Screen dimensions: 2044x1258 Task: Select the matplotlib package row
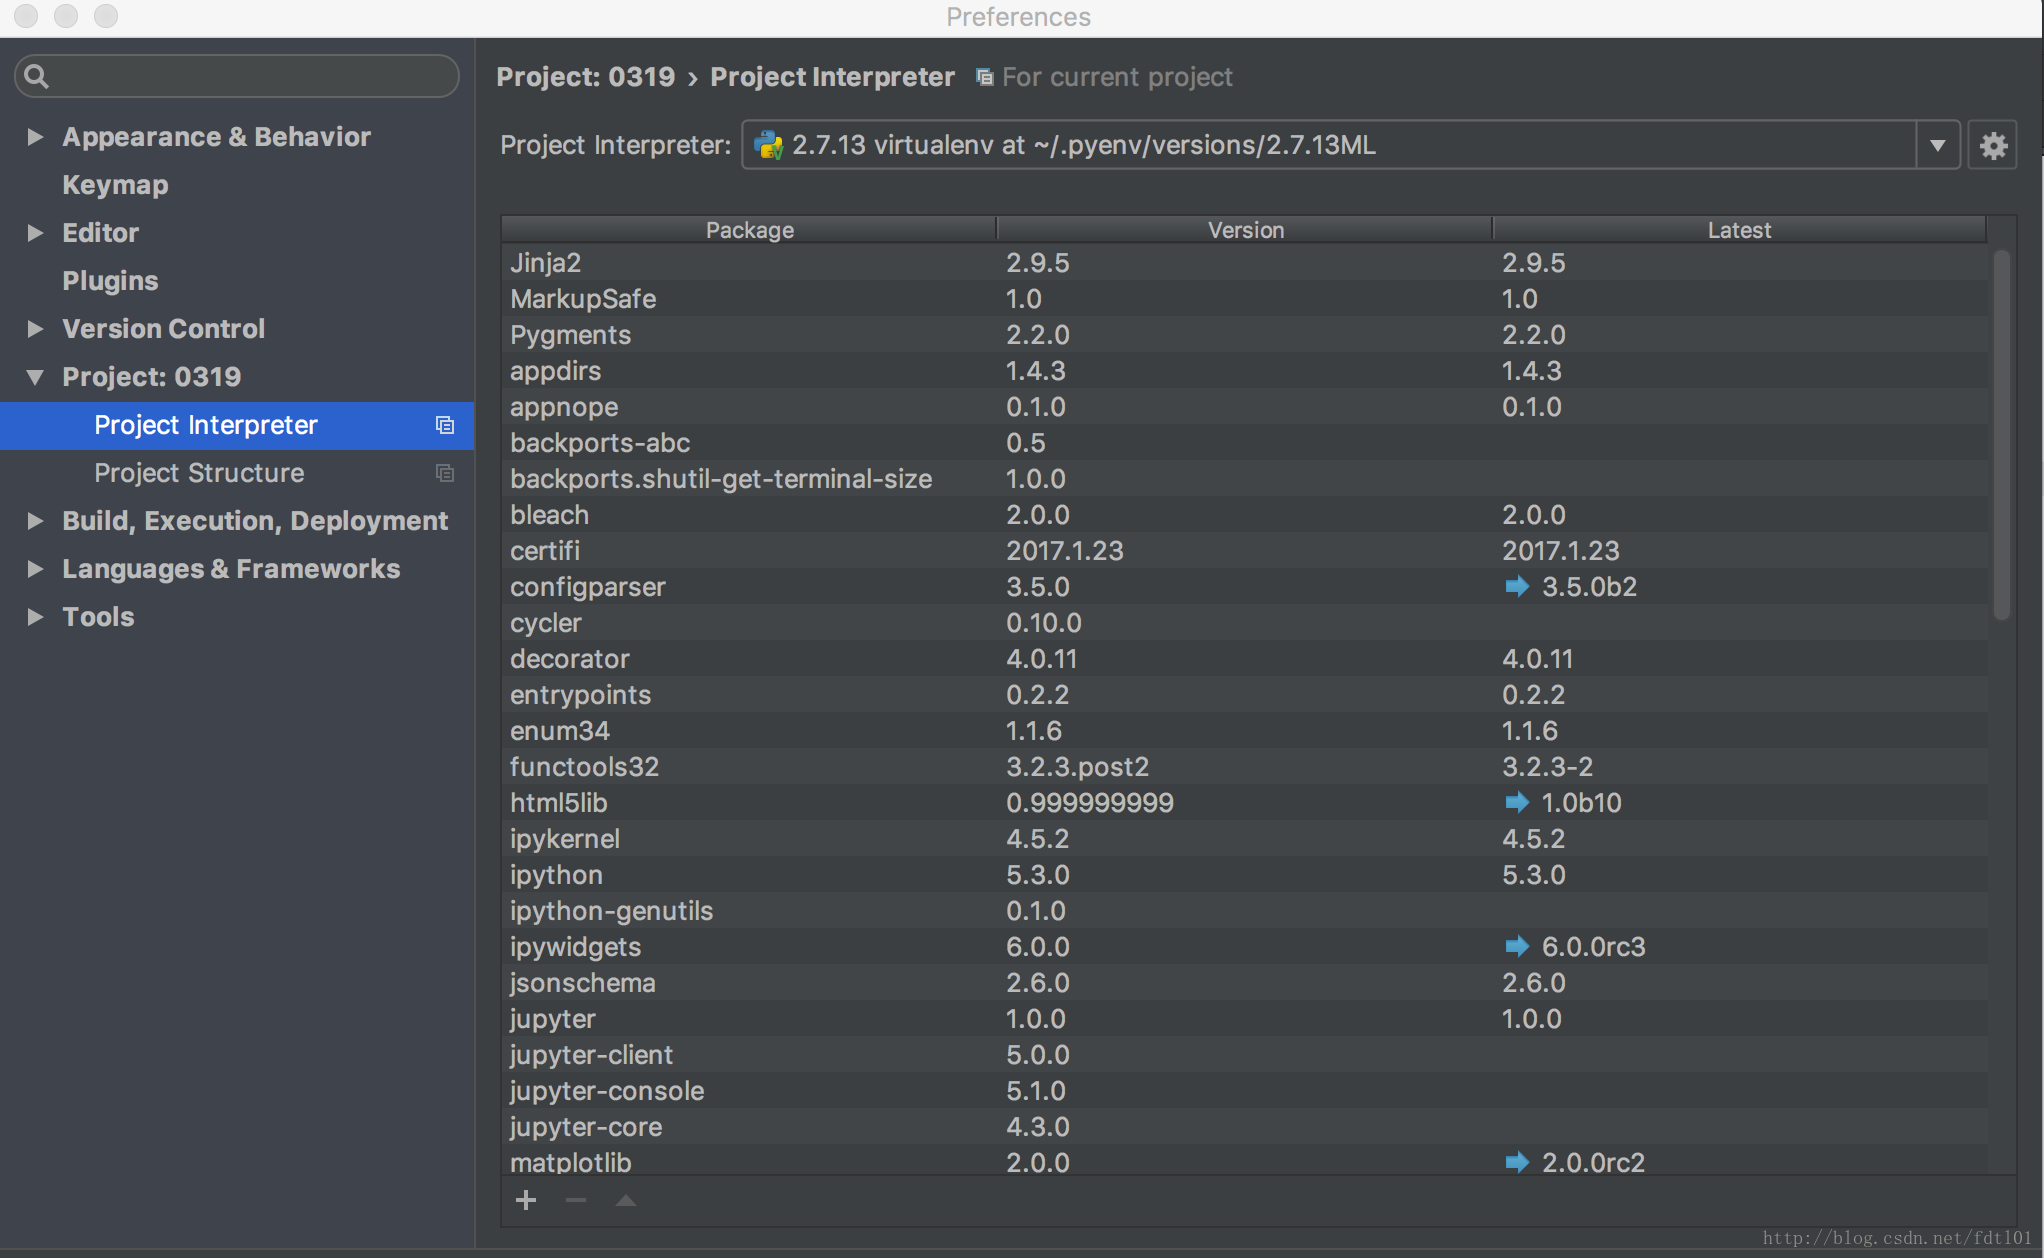coord(1245,1162)
